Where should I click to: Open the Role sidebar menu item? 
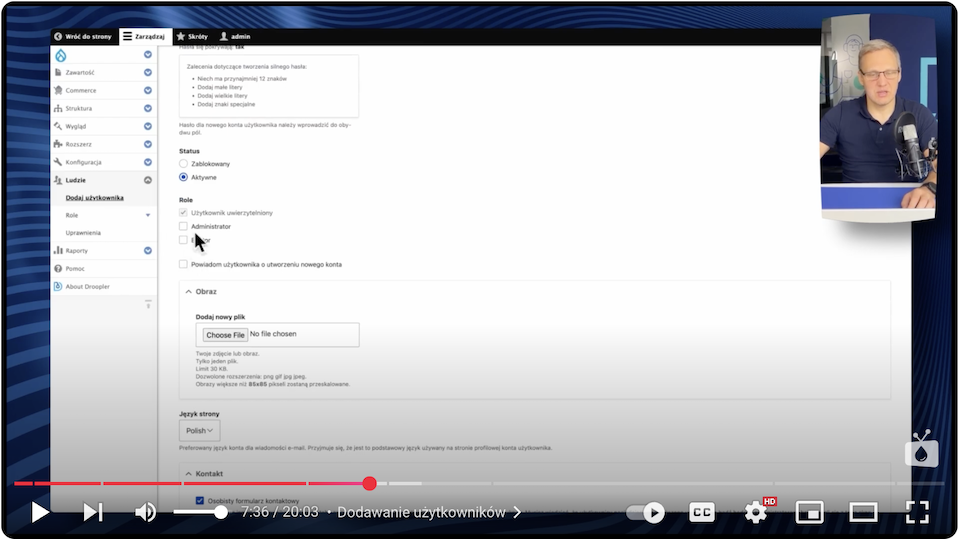pyautogui.click(x=72, y=215)
